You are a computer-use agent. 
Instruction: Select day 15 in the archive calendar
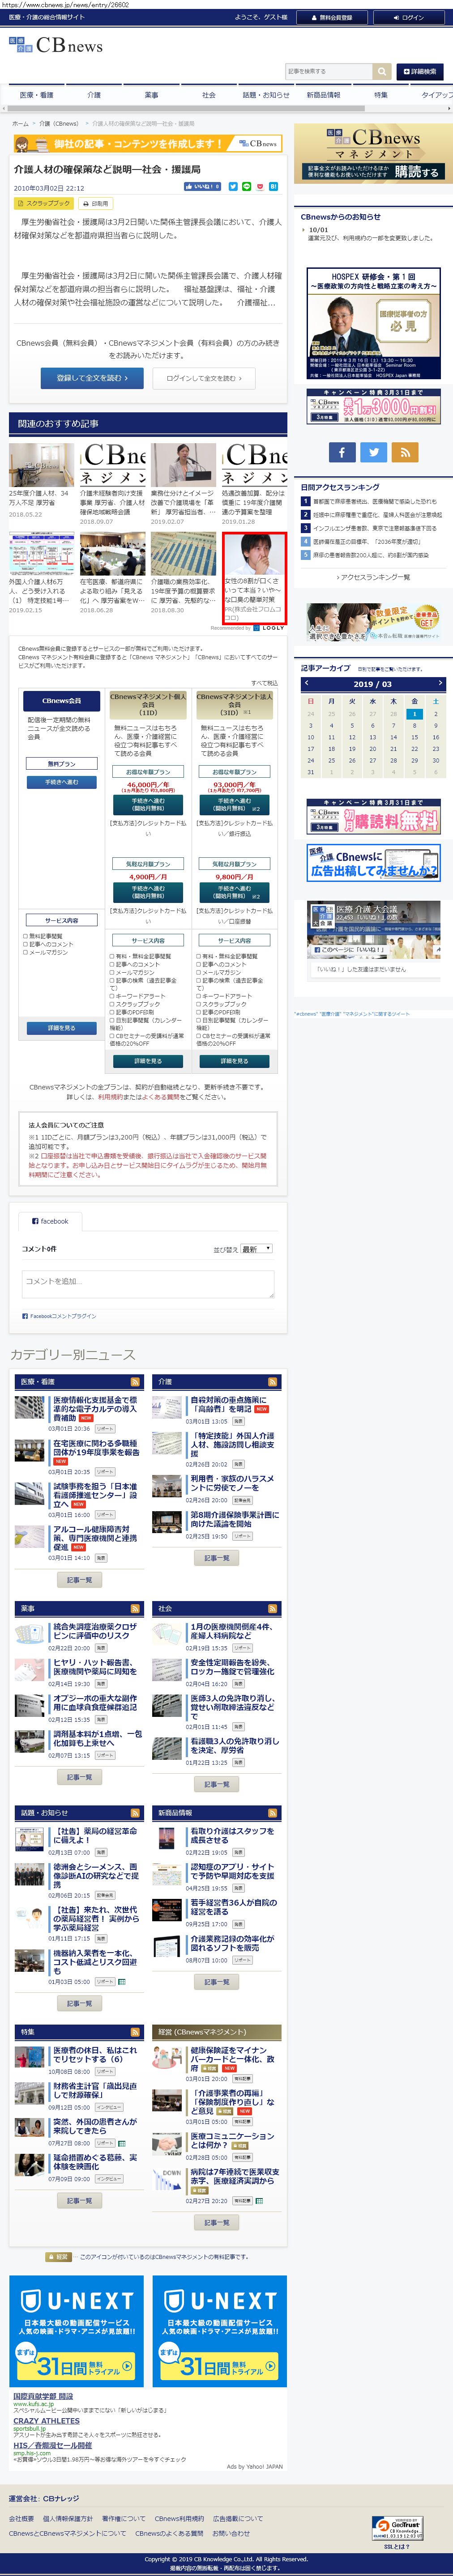[414, 737]
